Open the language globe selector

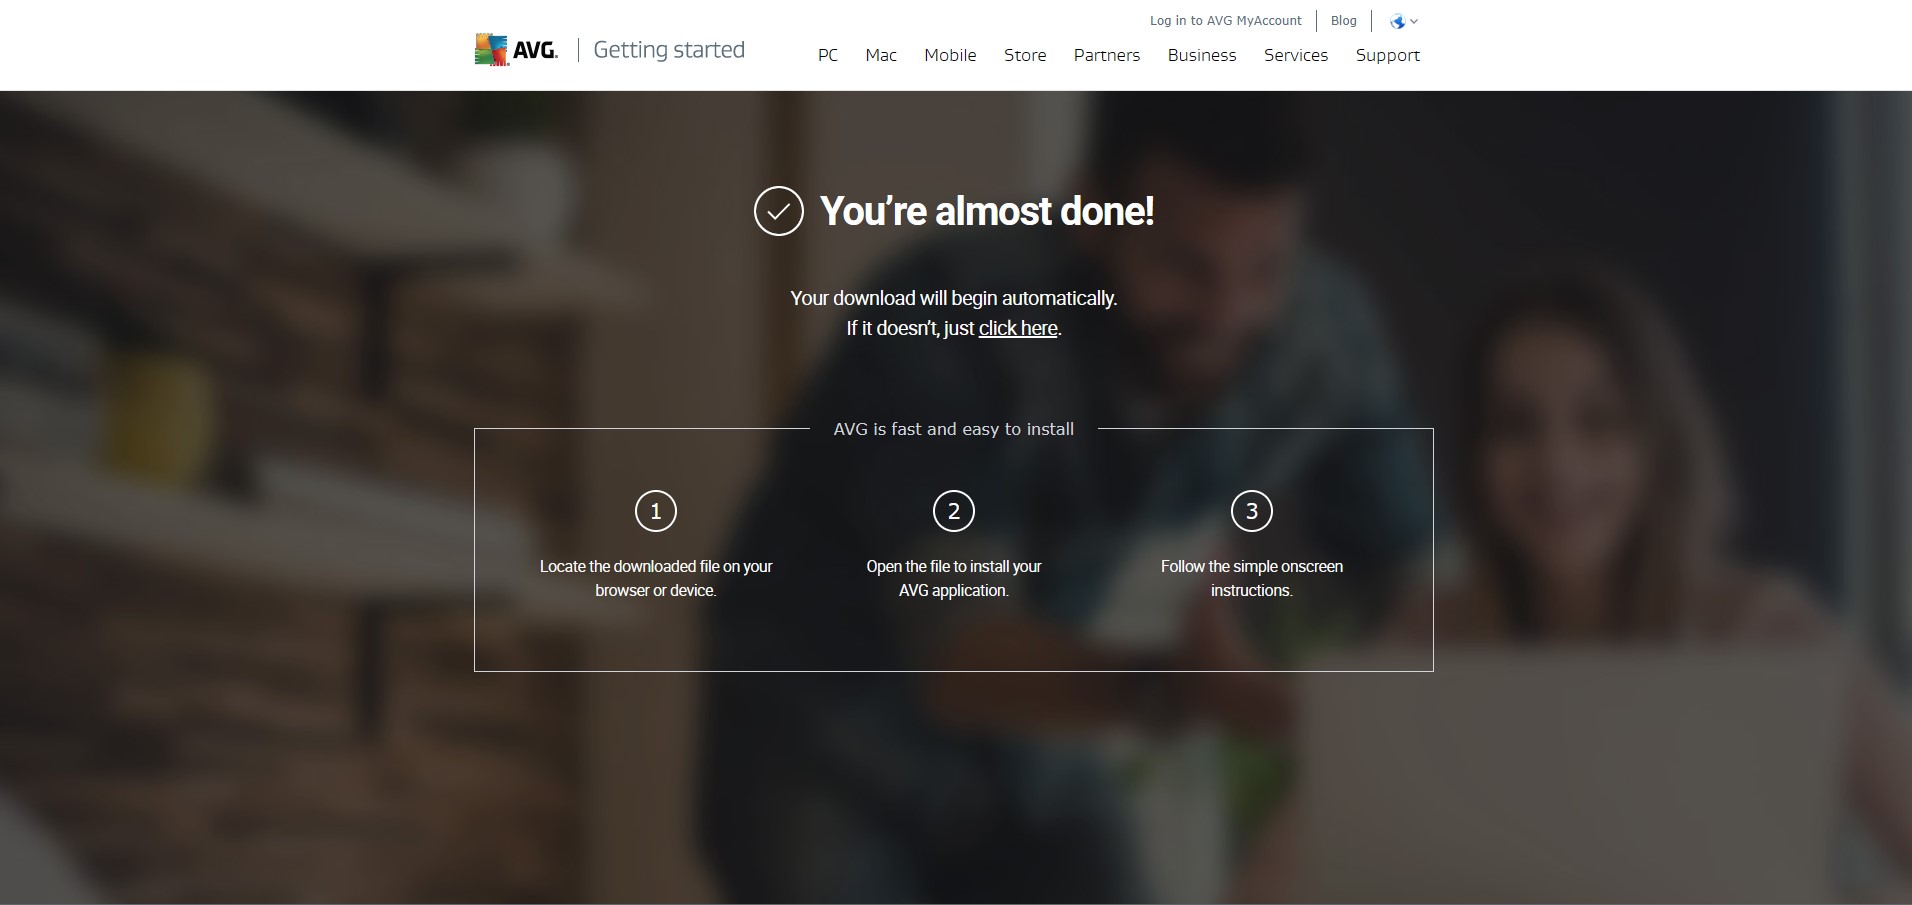coord(1403,21)
